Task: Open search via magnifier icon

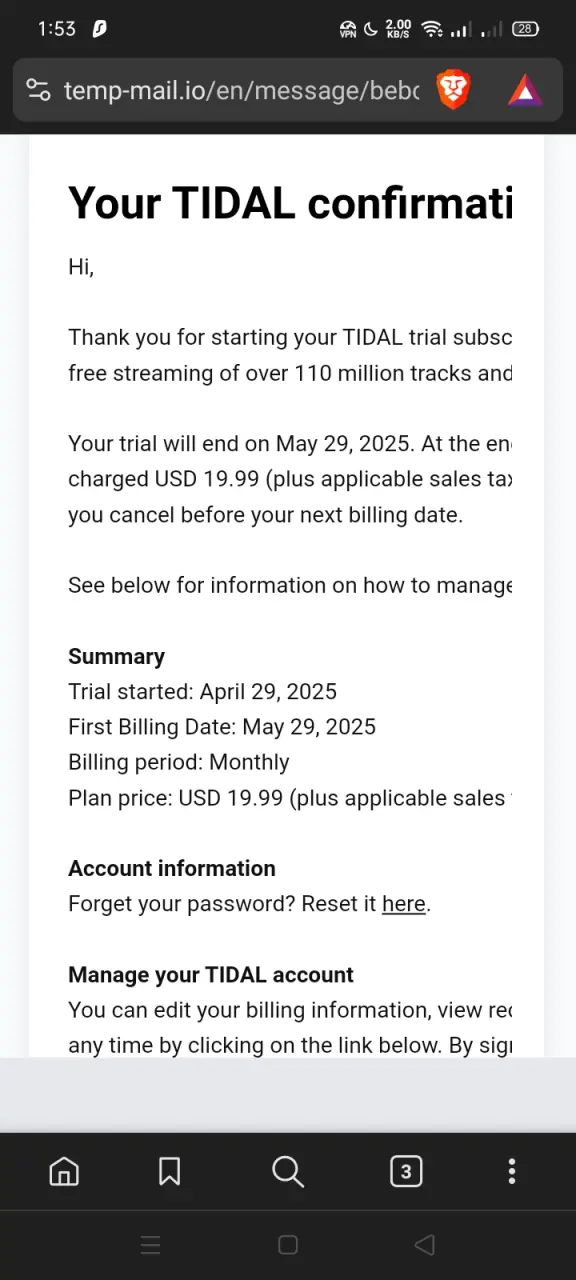Action: (288, 1171)
